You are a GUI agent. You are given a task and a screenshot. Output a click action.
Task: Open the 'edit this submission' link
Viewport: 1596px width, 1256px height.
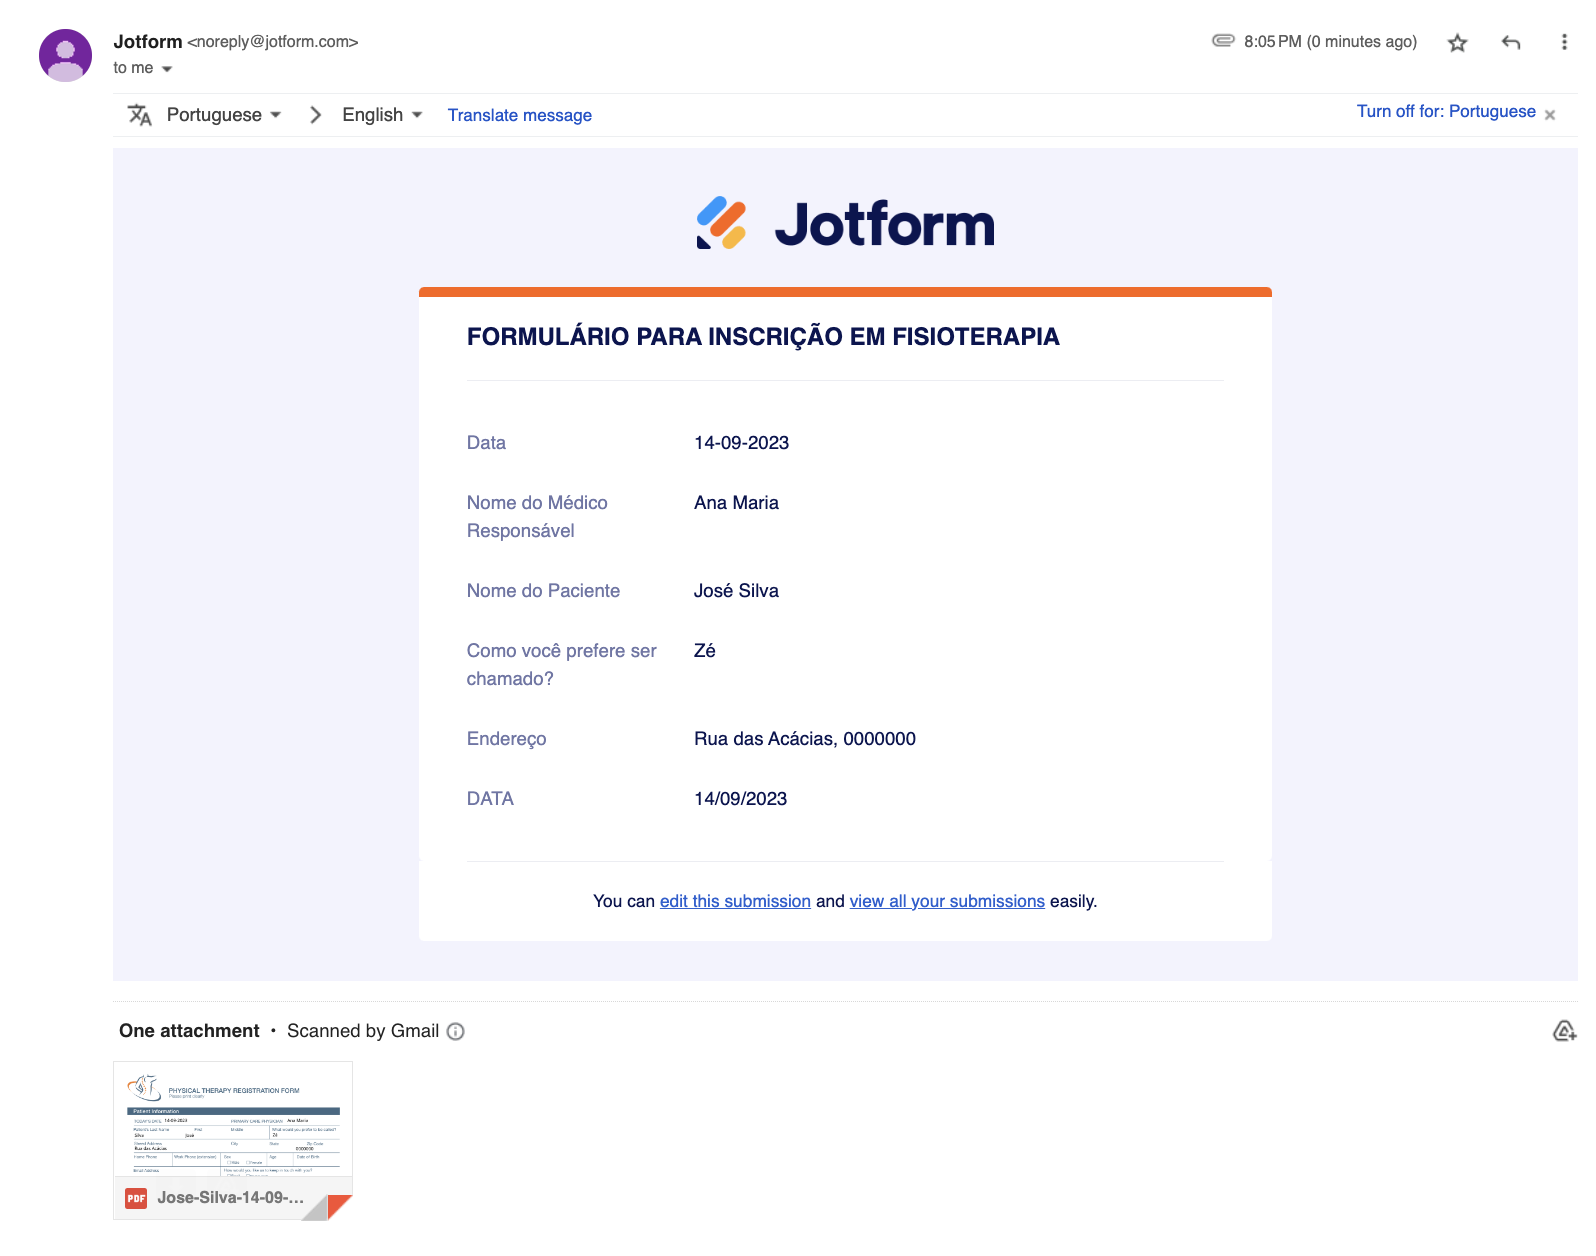(735, 901)
